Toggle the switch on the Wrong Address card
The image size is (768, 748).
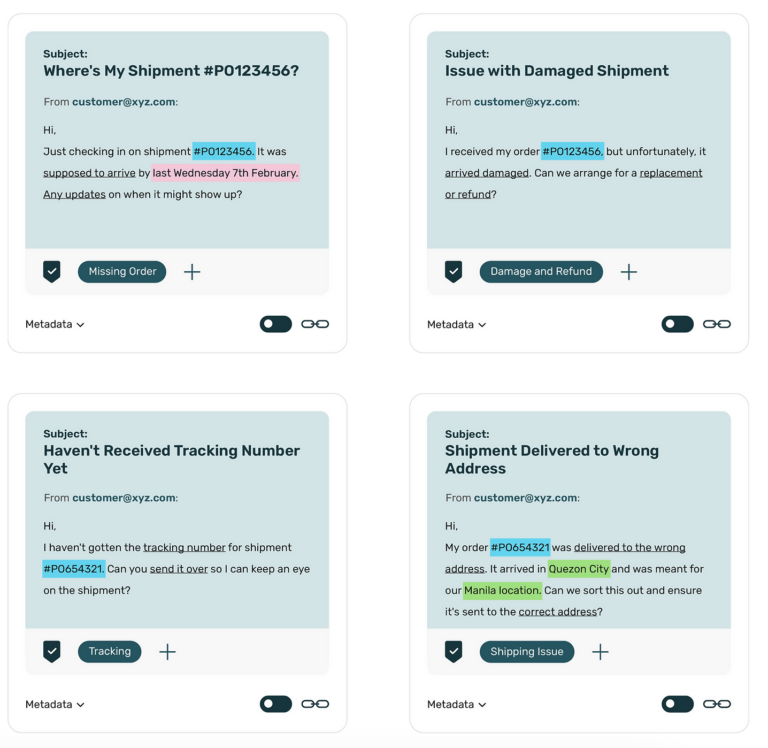(x=677, y=704)
